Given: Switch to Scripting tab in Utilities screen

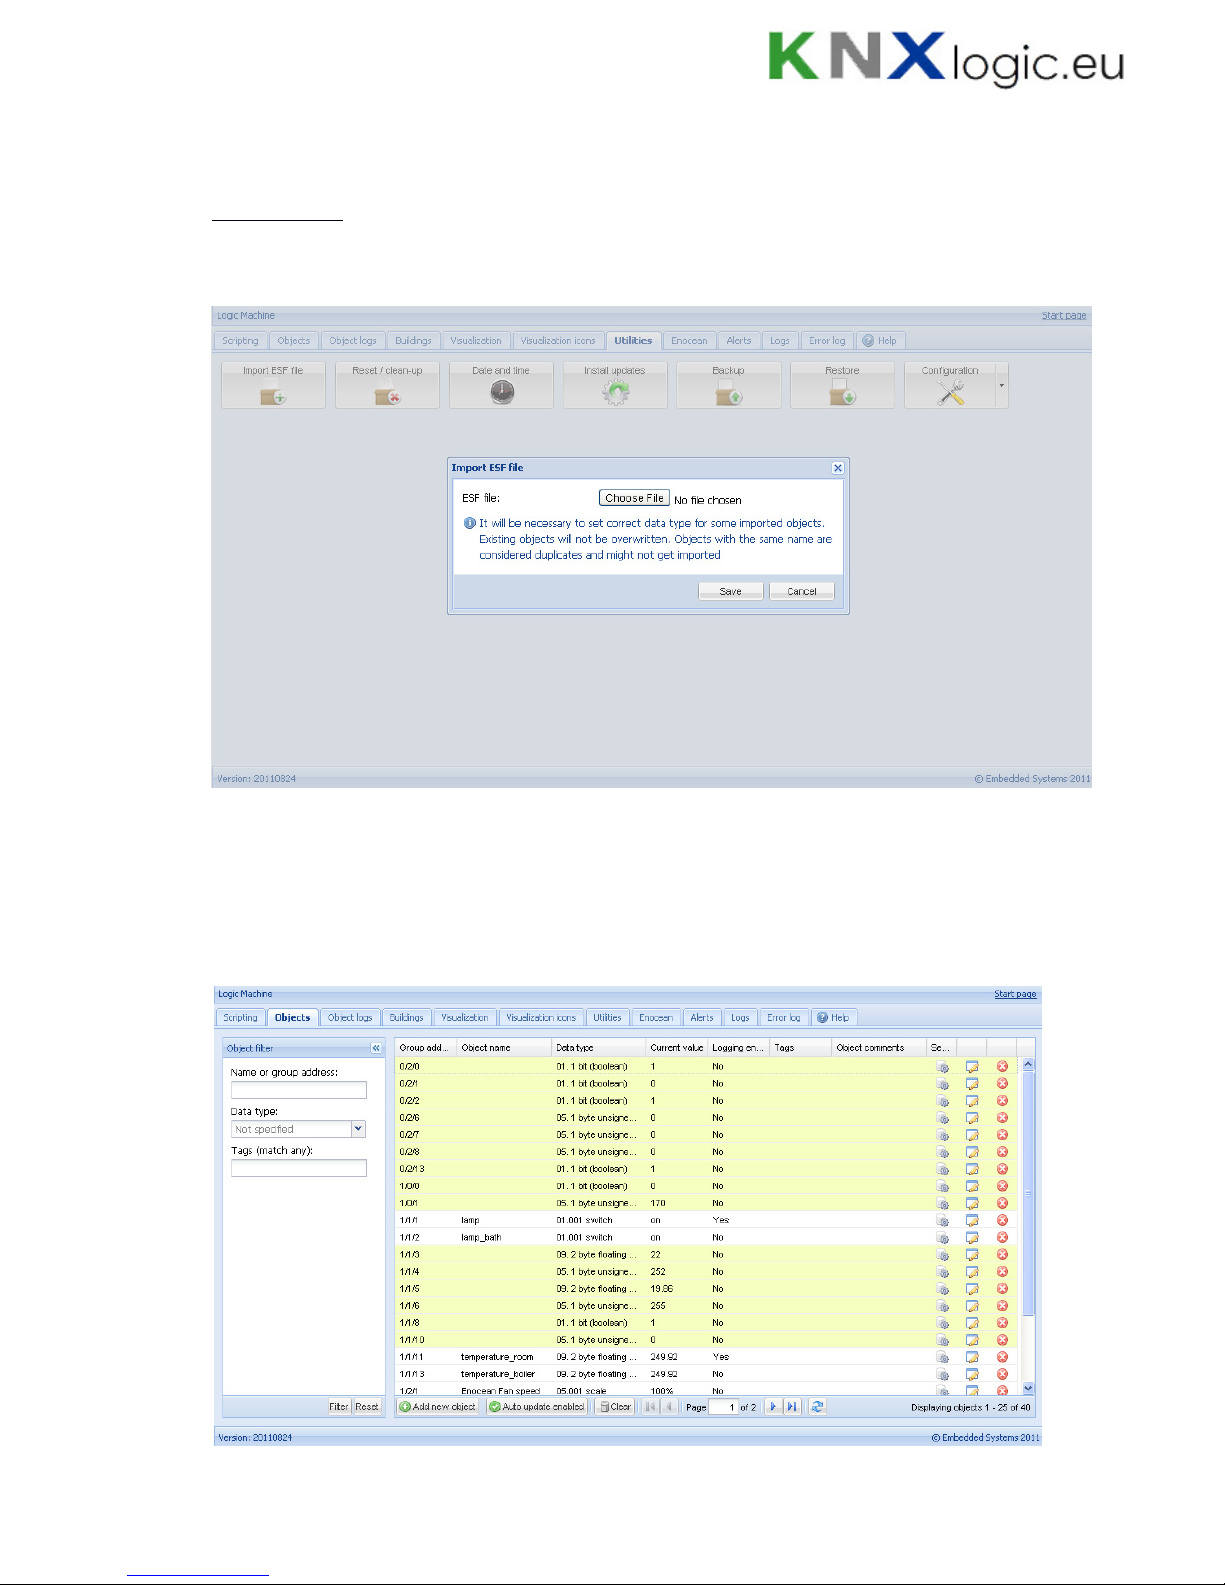Looking at the screenshot, I should pos(240,341).
